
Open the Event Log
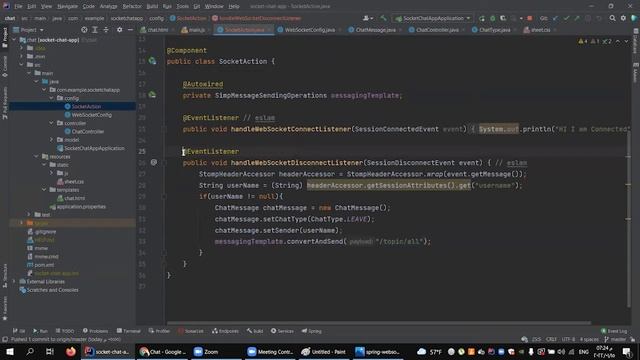(x=614, y=331)
